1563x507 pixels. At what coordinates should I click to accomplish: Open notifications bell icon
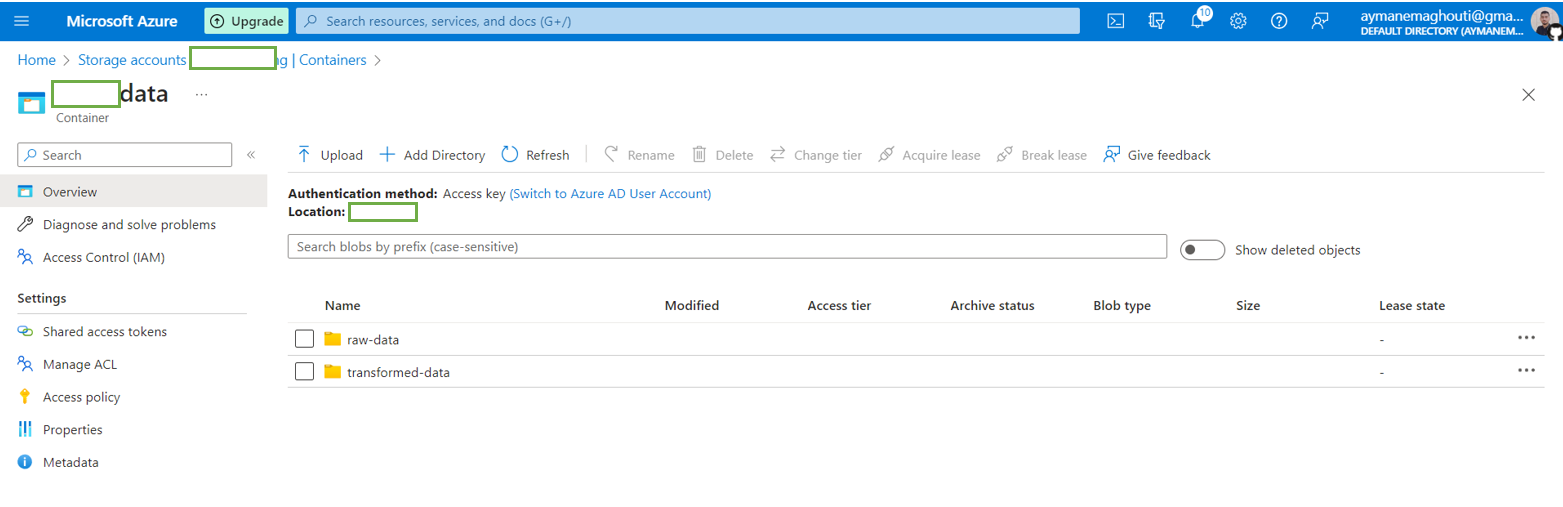point(1198,21)
